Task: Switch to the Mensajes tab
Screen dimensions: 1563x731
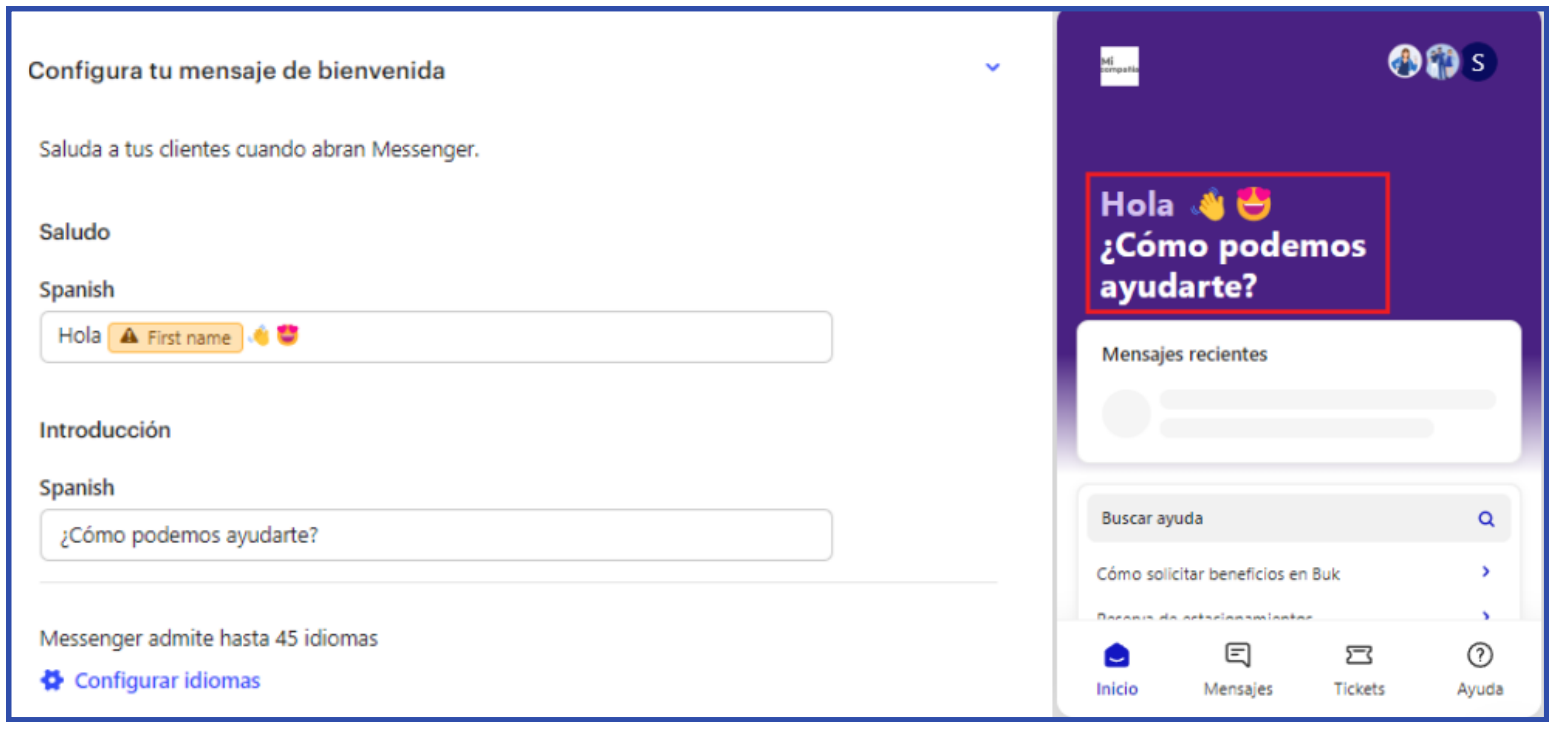Action: (1238, 668)
